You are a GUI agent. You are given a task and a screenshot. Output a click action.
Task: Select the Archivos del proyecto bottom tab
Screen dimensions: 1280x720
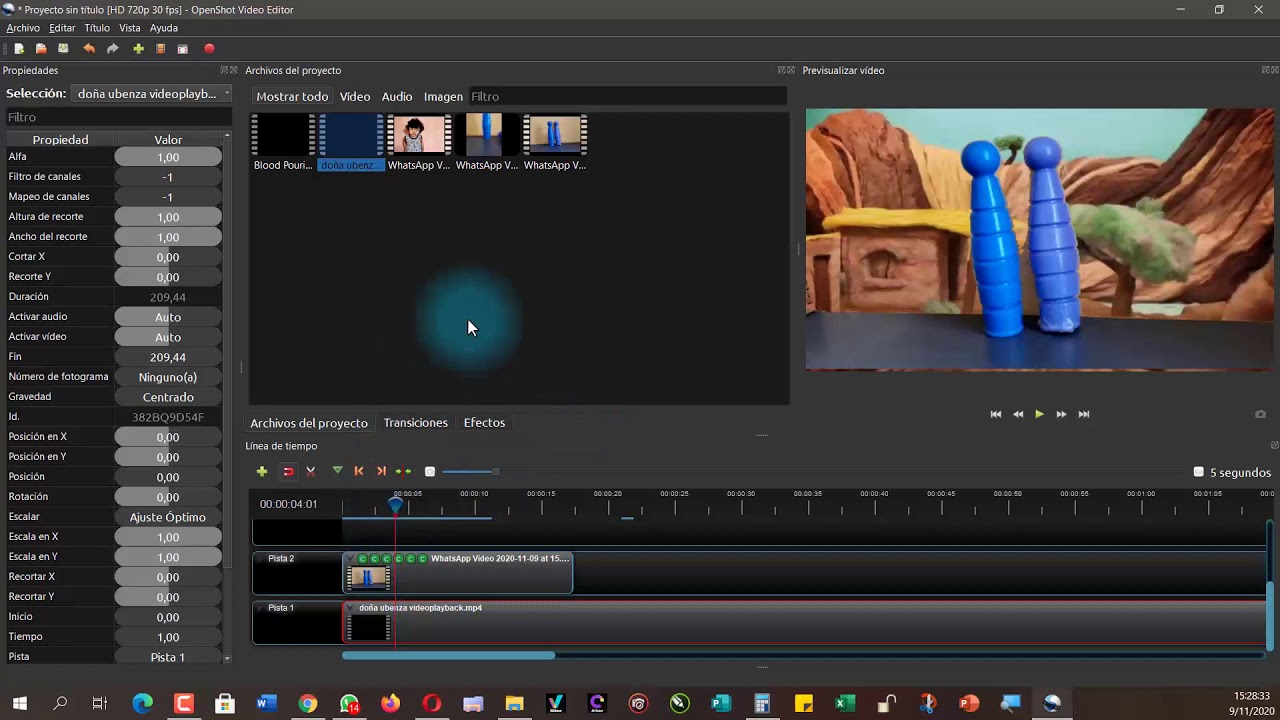coord(309,423)
